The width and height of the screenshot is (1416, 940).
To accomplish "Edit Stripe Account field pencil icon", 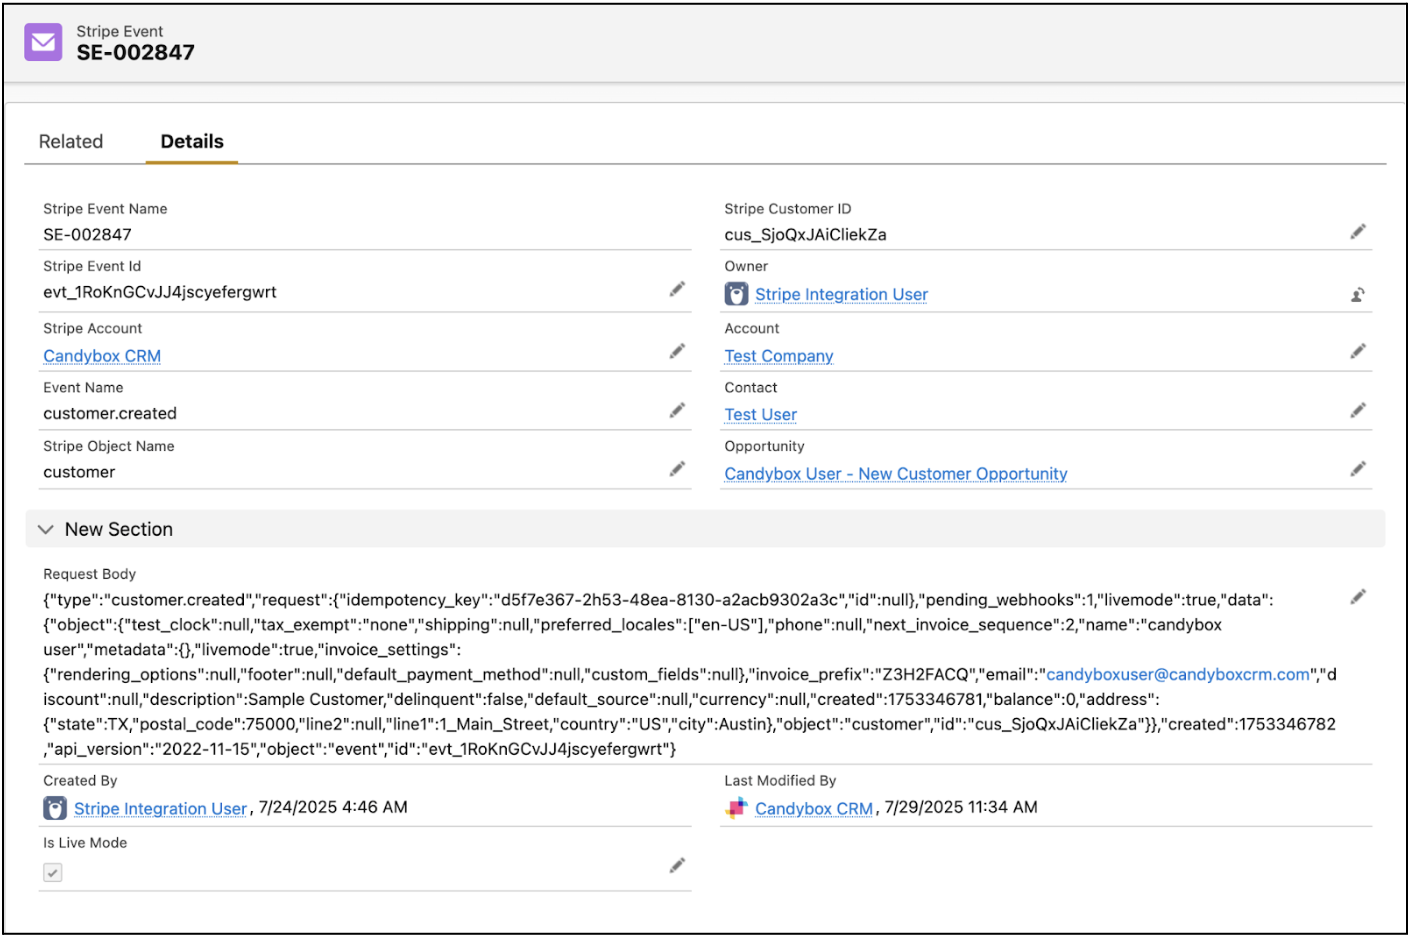I will tap(677, 351).
